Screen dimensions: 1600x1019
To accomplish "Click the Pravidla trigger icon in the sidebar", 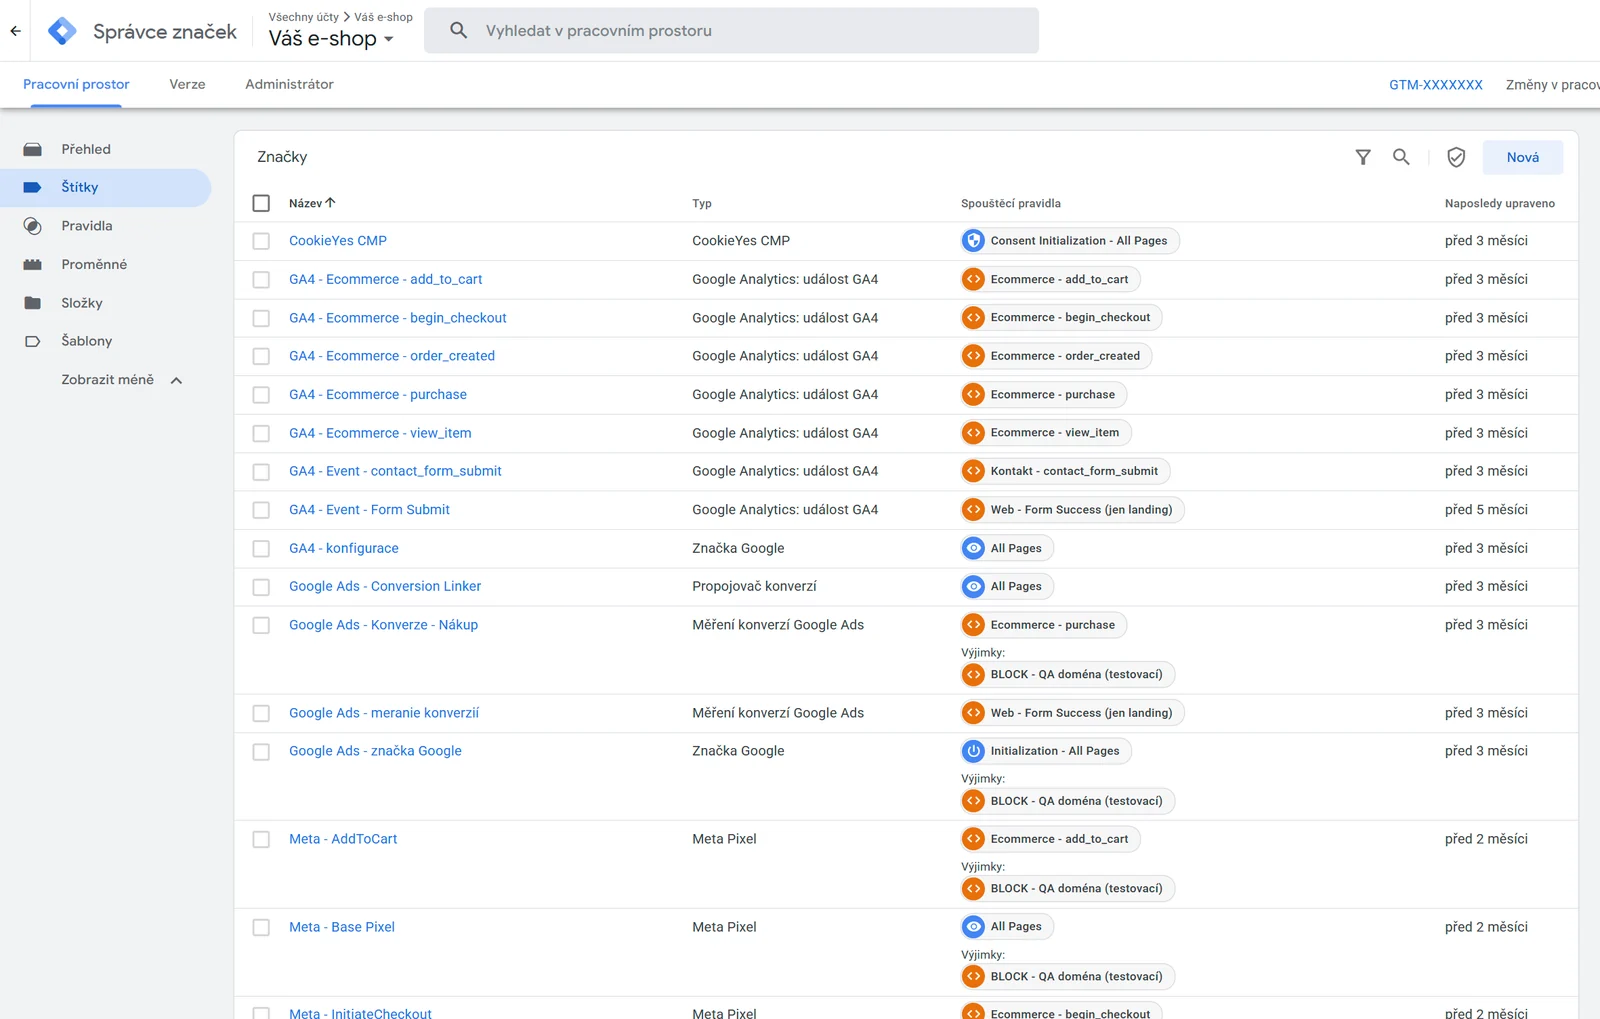I will (x=32, y=226).
